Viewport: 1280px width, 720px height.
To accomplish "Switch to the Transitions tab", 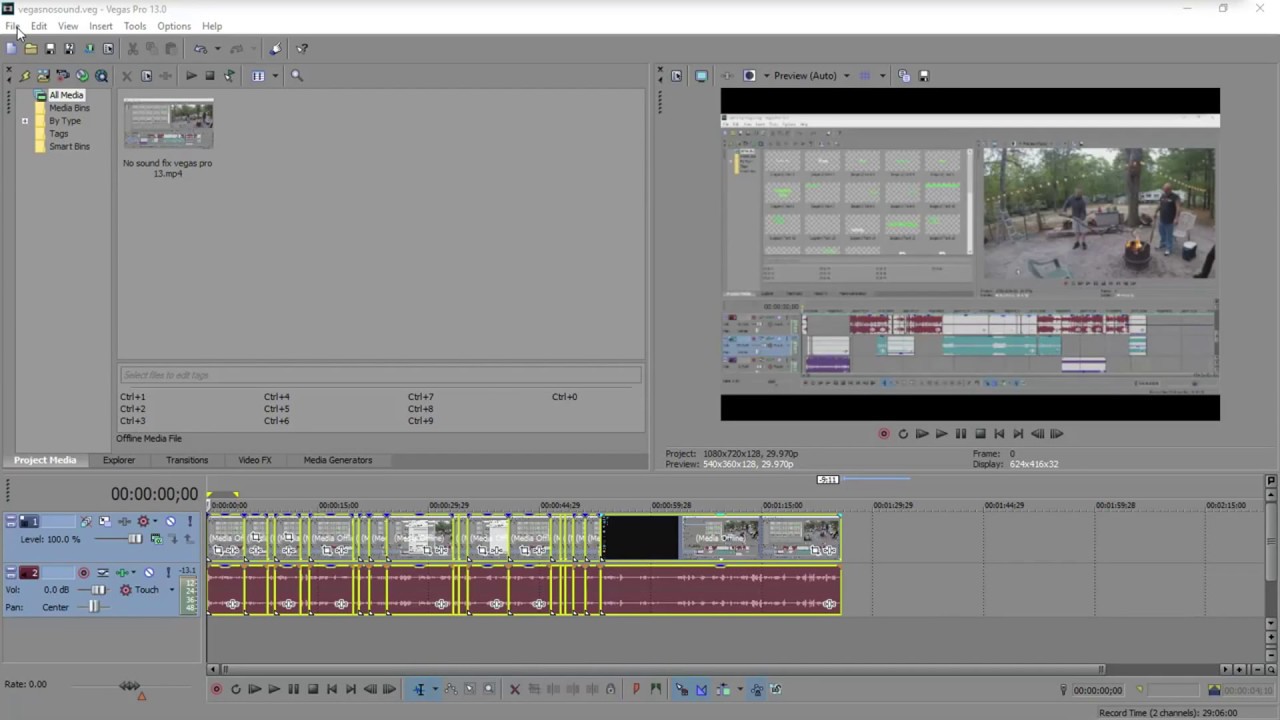I will [187, 460].
